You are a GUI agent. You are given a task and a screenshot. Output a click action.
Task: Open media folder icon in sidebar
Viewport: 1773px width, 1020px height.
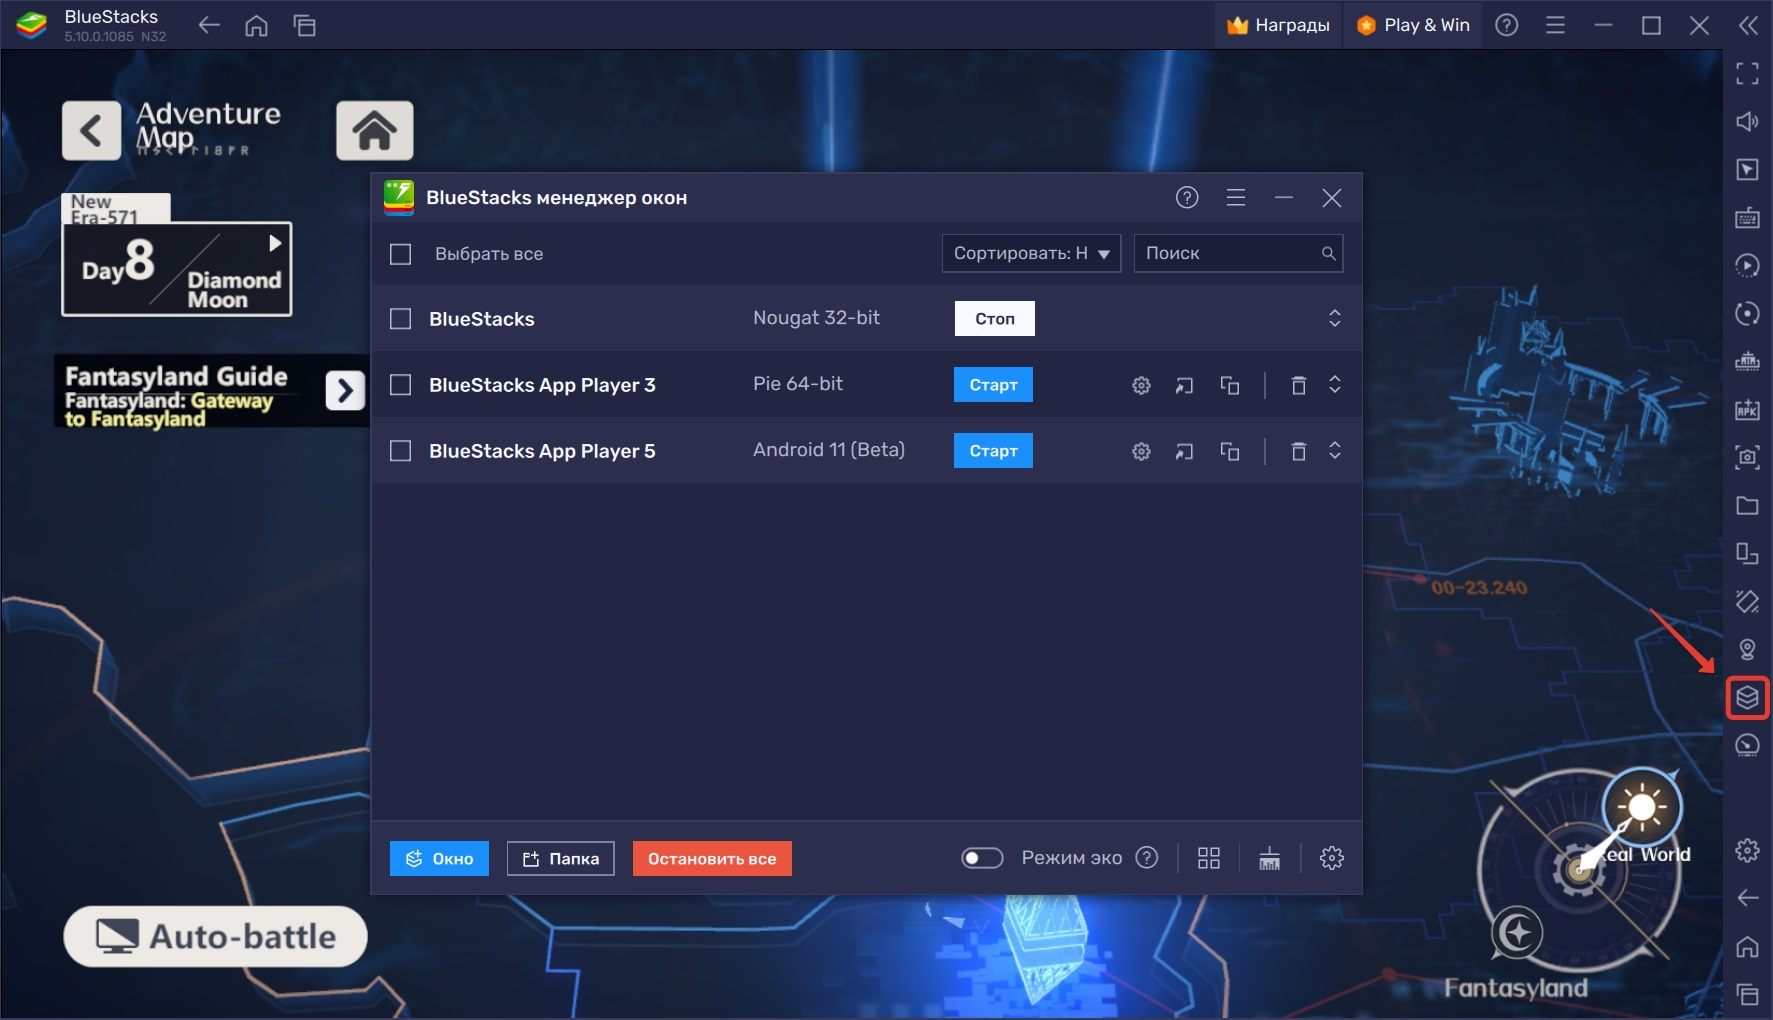click(x=1747, y=505)
